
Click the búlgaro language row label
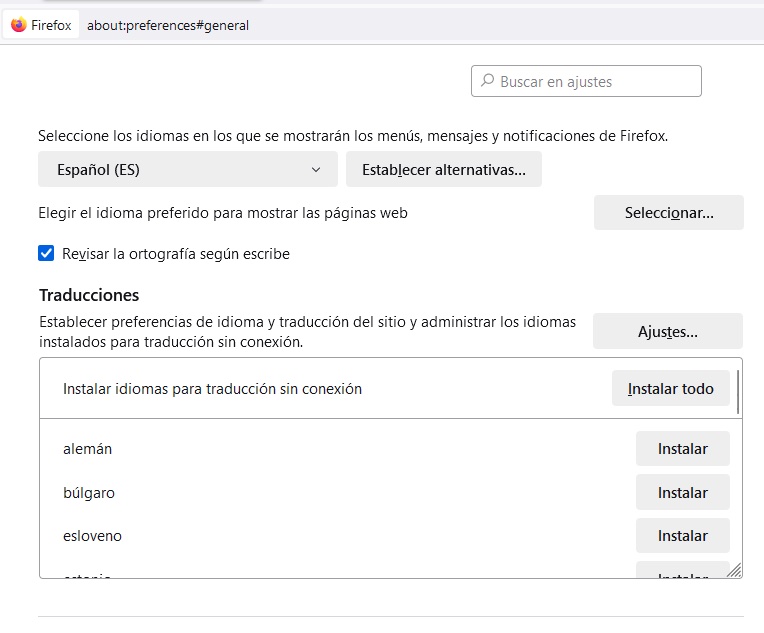(x=89, y=492)
